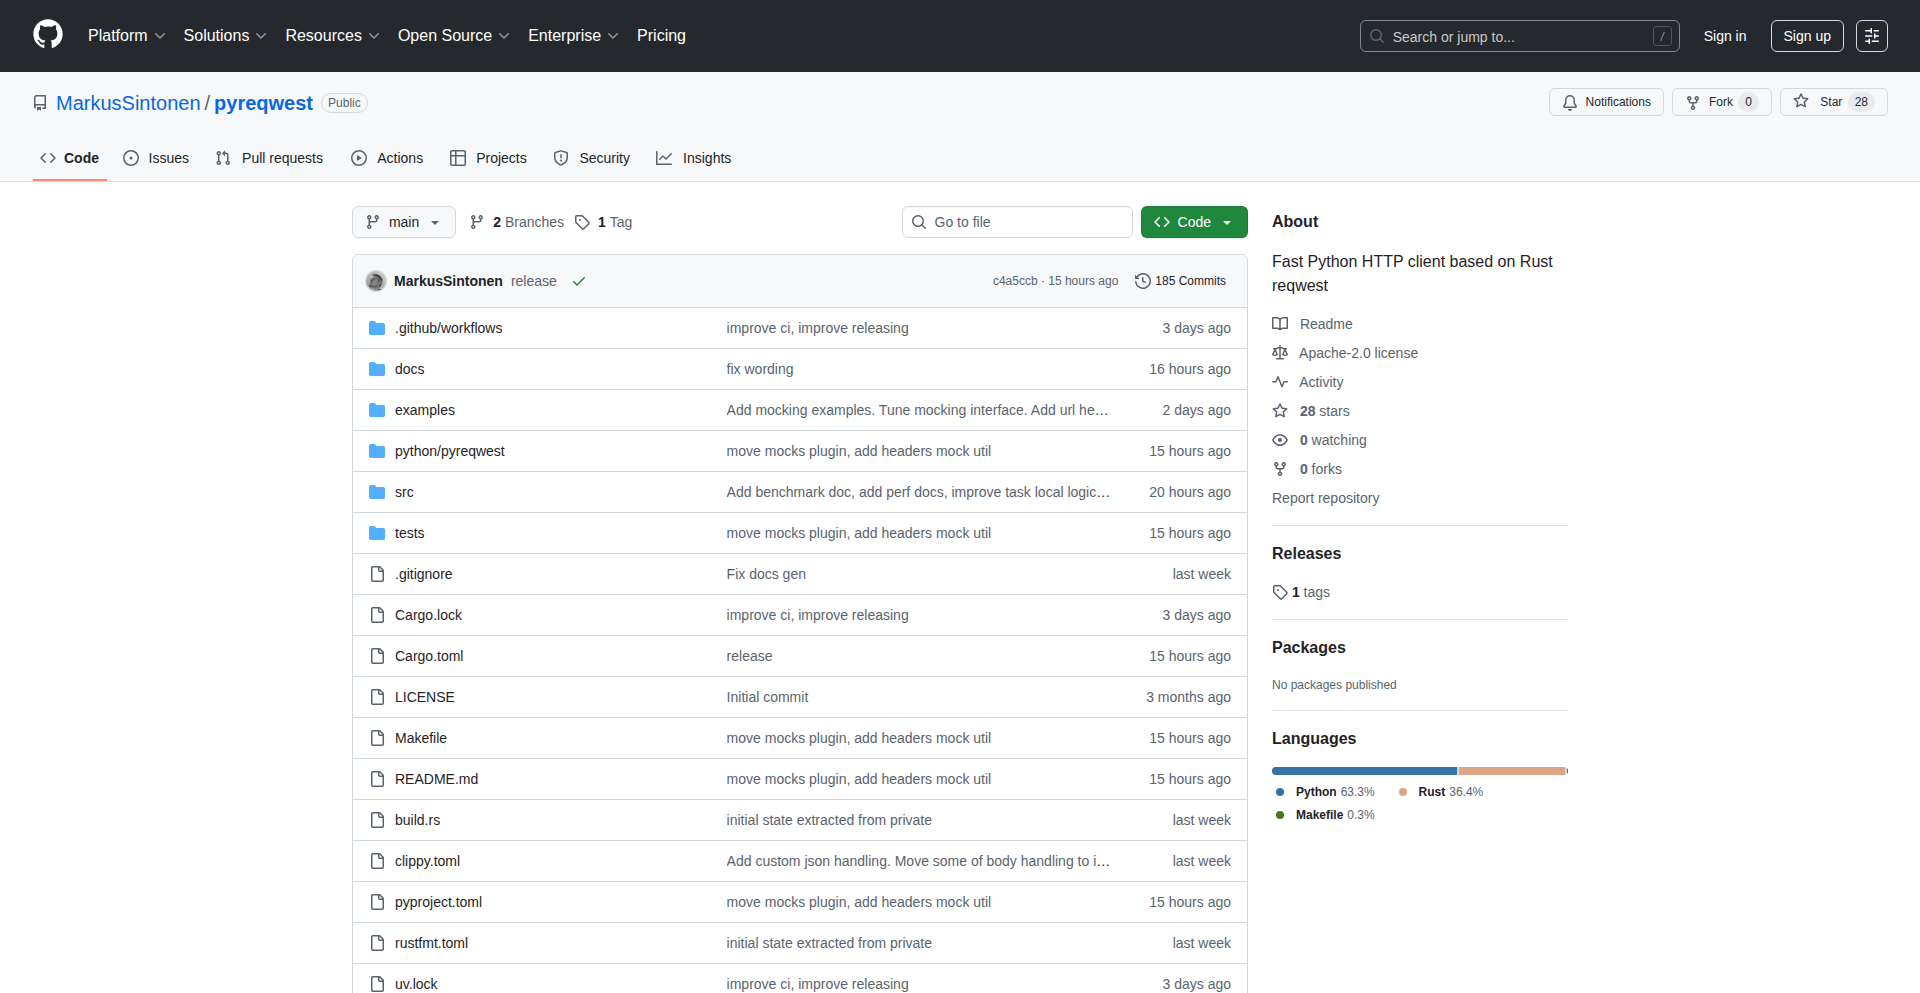Open the 185 Commits history

tap(1180, 281)
